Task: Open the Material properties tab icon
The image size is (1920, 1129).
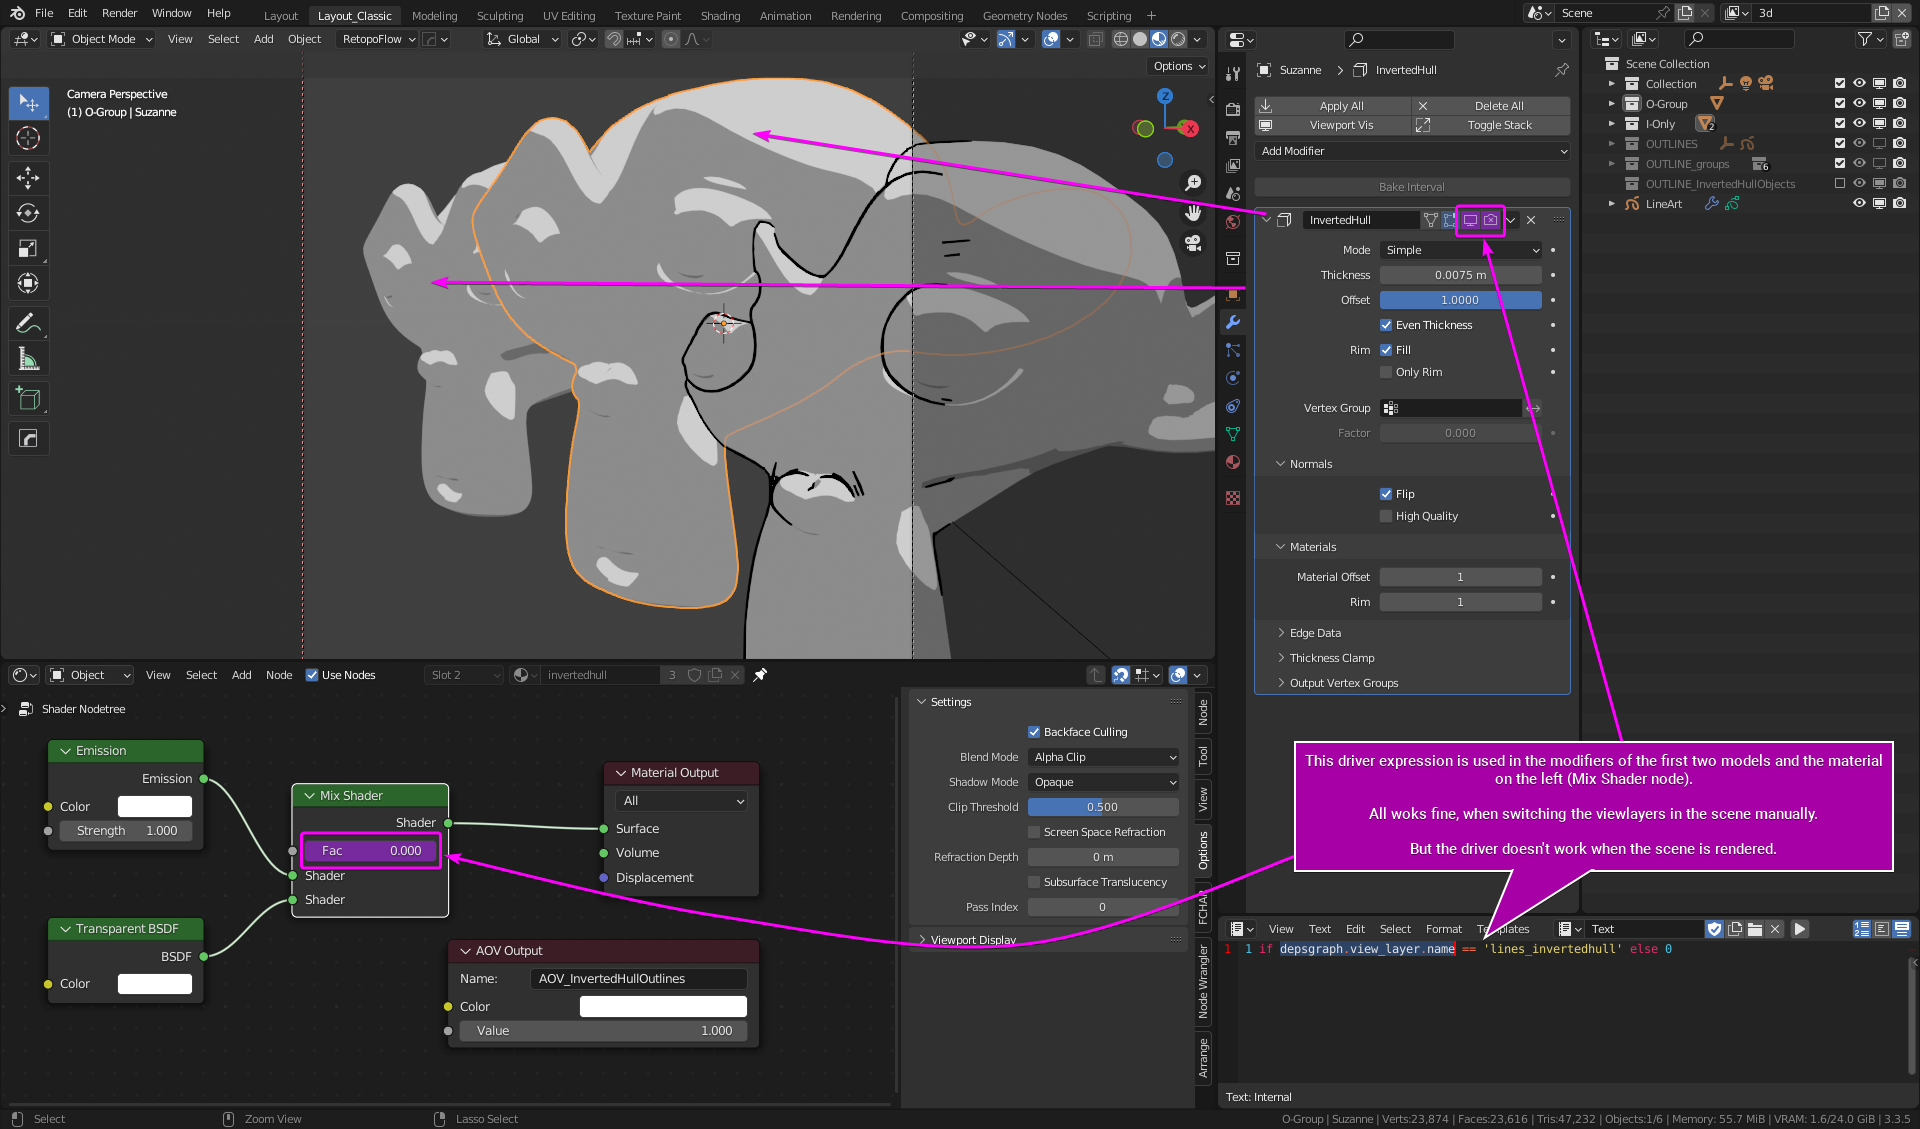Action: click(1233, 462)
